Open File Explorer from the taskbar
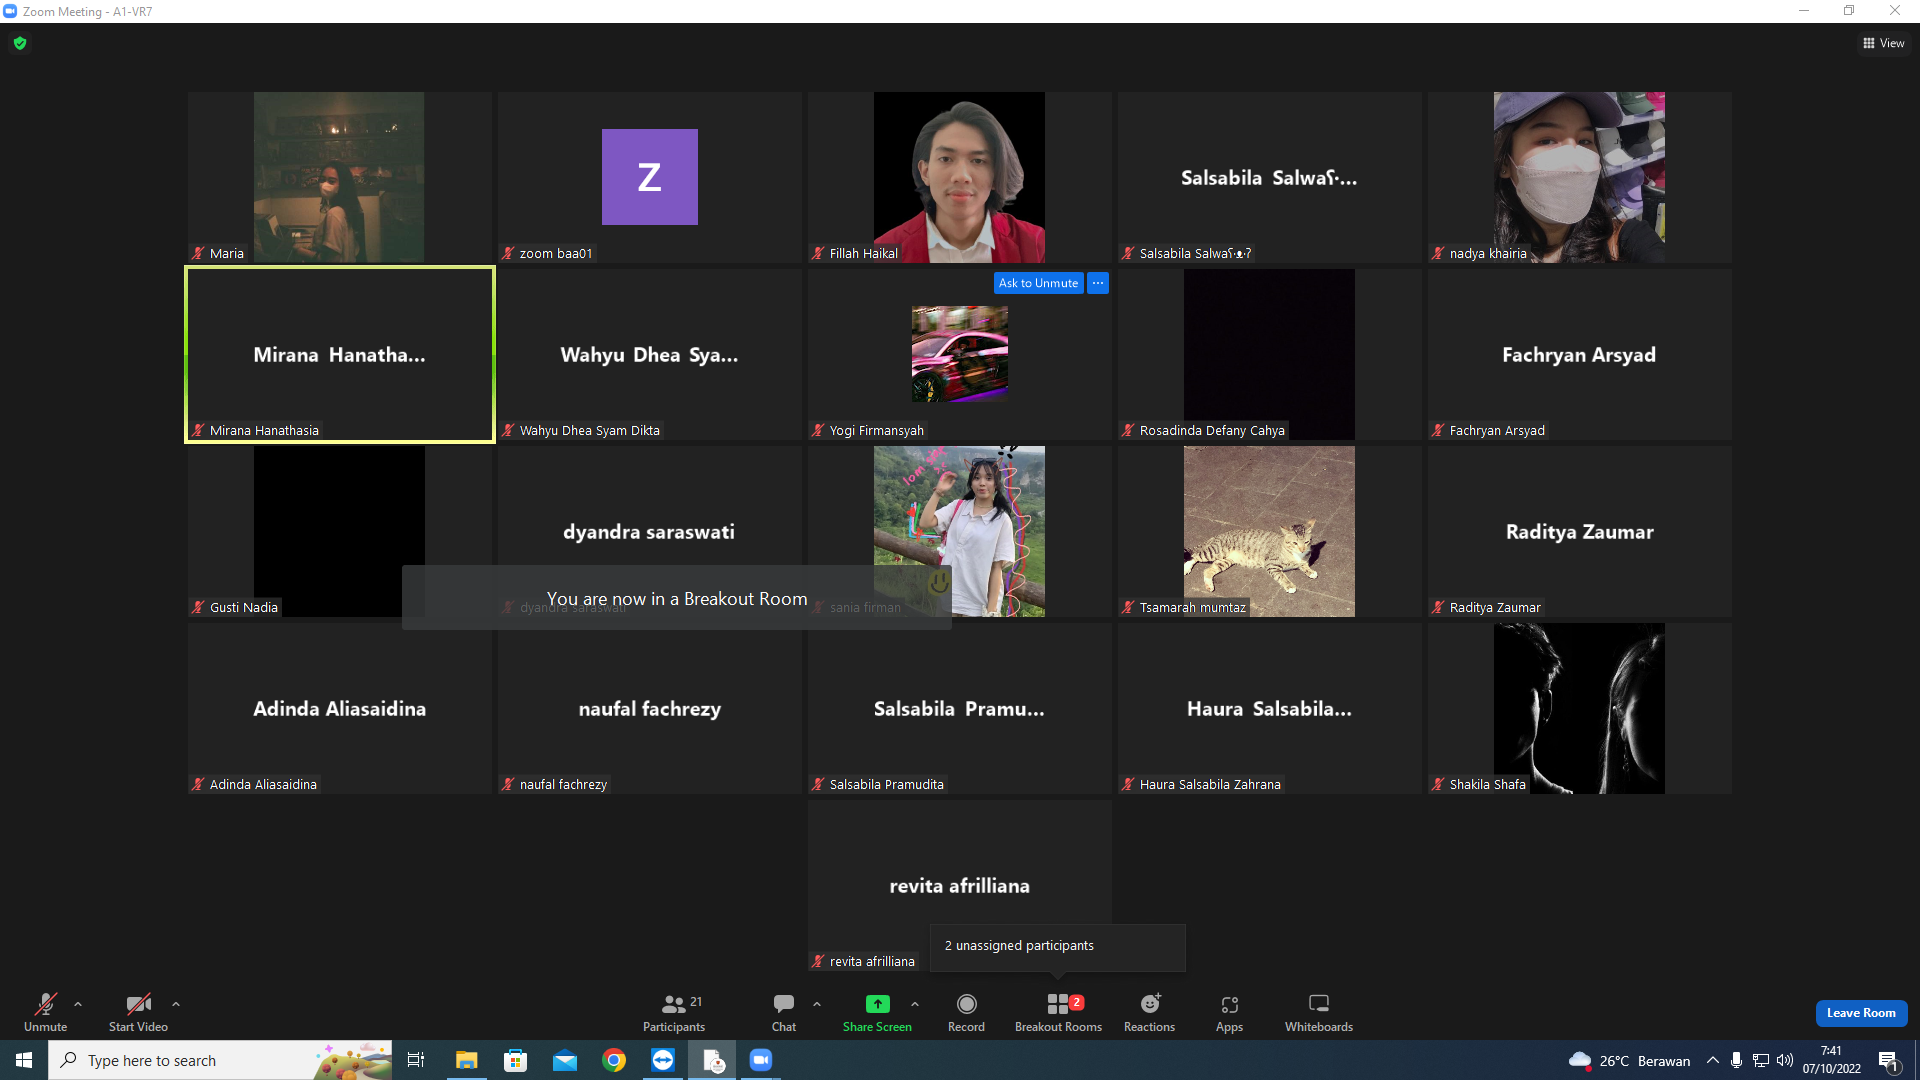The height and width of the screenshot is (1080, 1920). [x=466, y=1060]
